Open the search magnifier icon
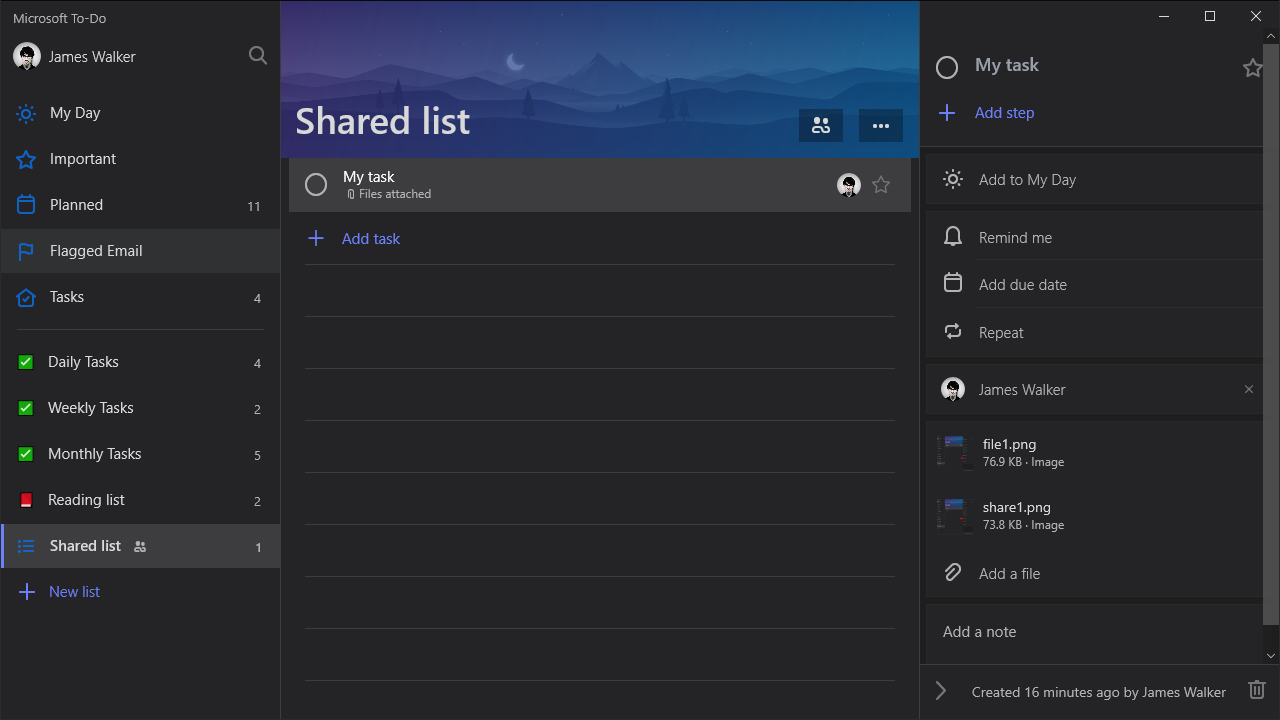 pos(258,56)
